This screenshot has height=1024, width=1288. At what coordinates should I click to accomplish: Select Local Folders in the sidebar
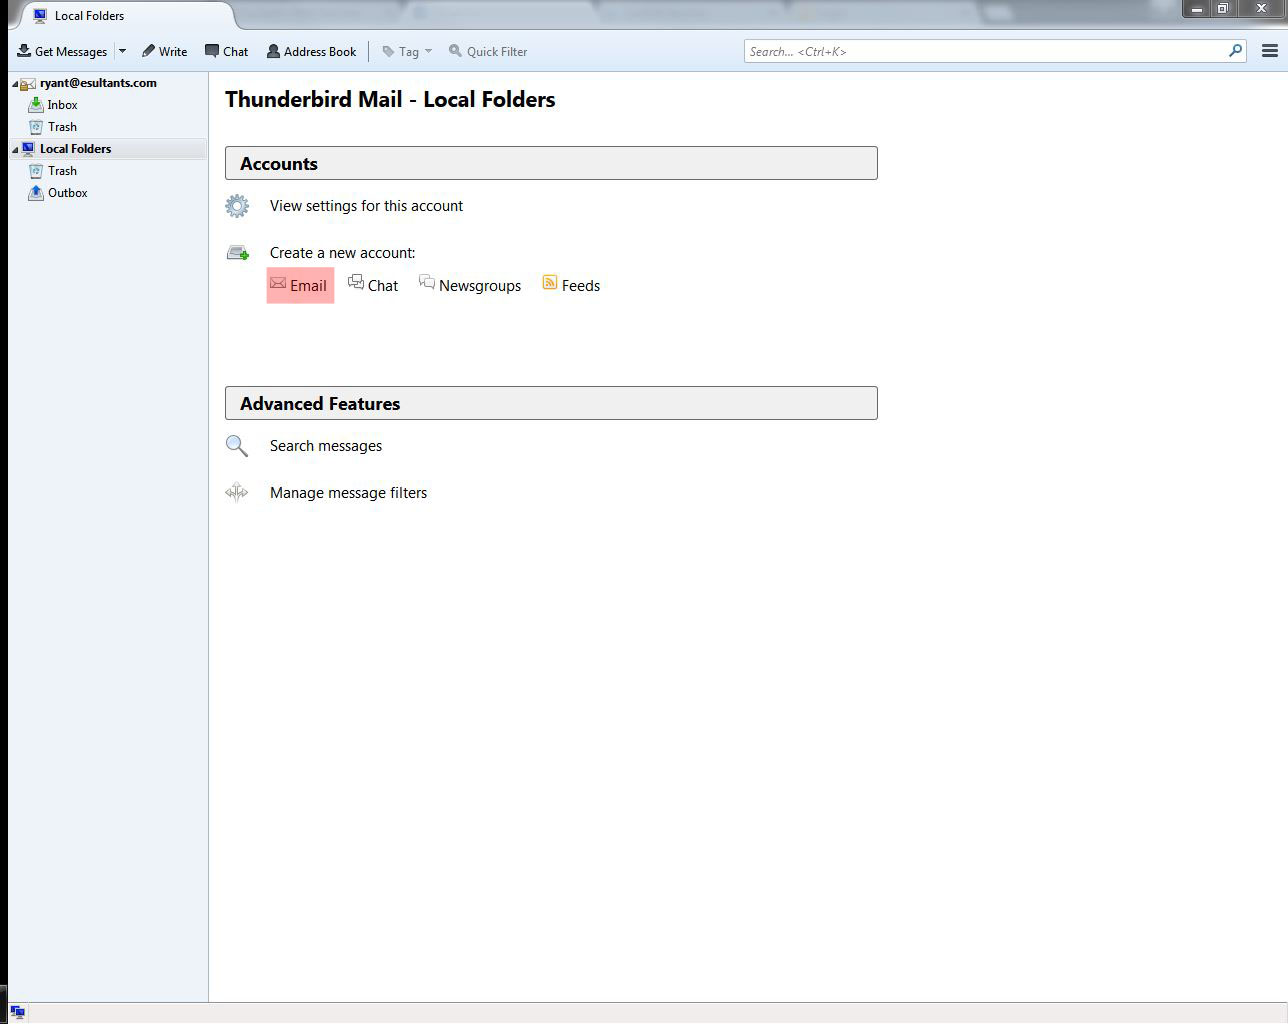[x=75, y=149]
